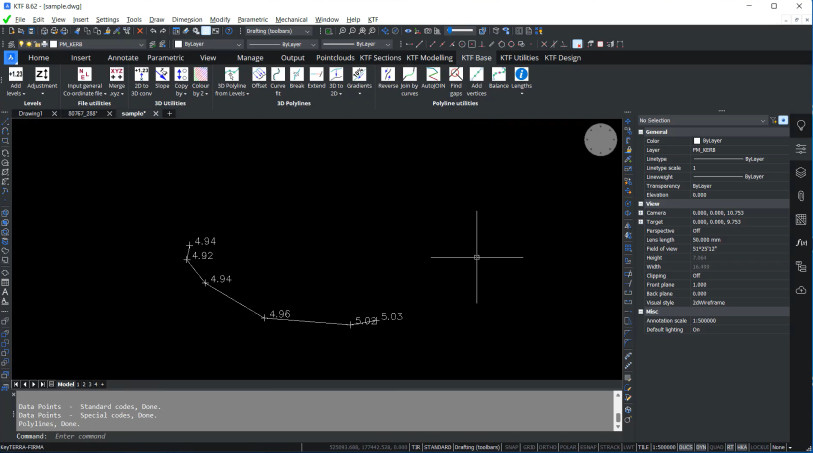Collapse the Misc properties section
Image resolution: width=813 pixels, height=453 pixels.
[x=641, y=312]
